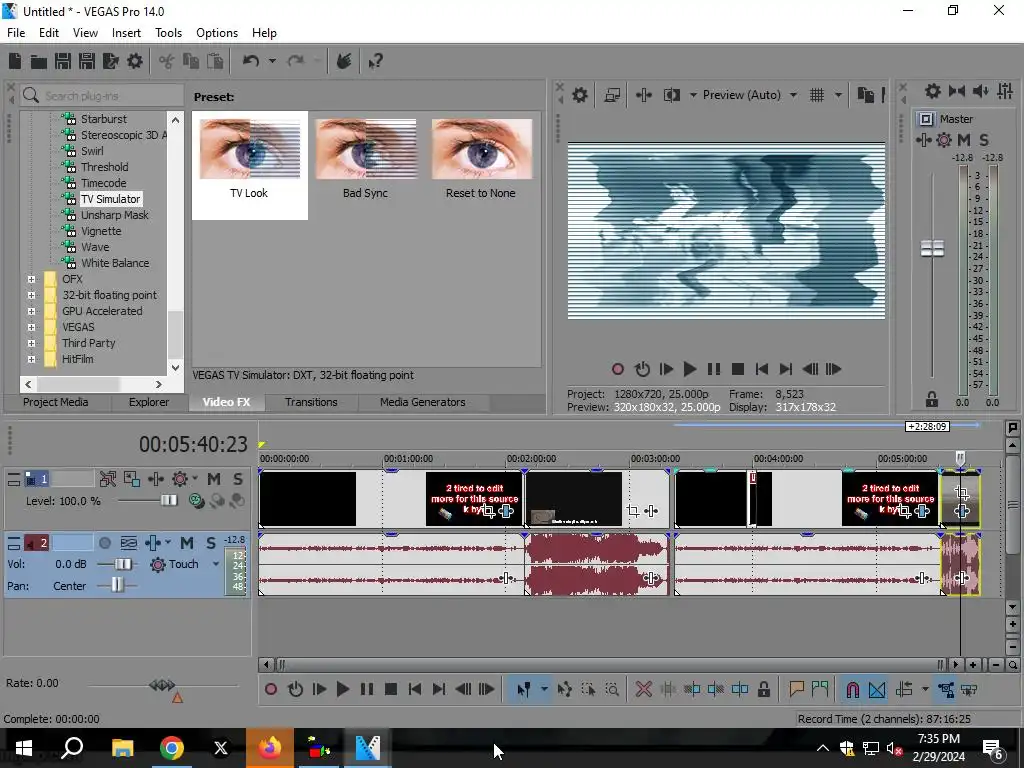This screenshot has width=1024, height=768.
Task: Expand the VEGAS plug-in folder
Action: (31, 327)
